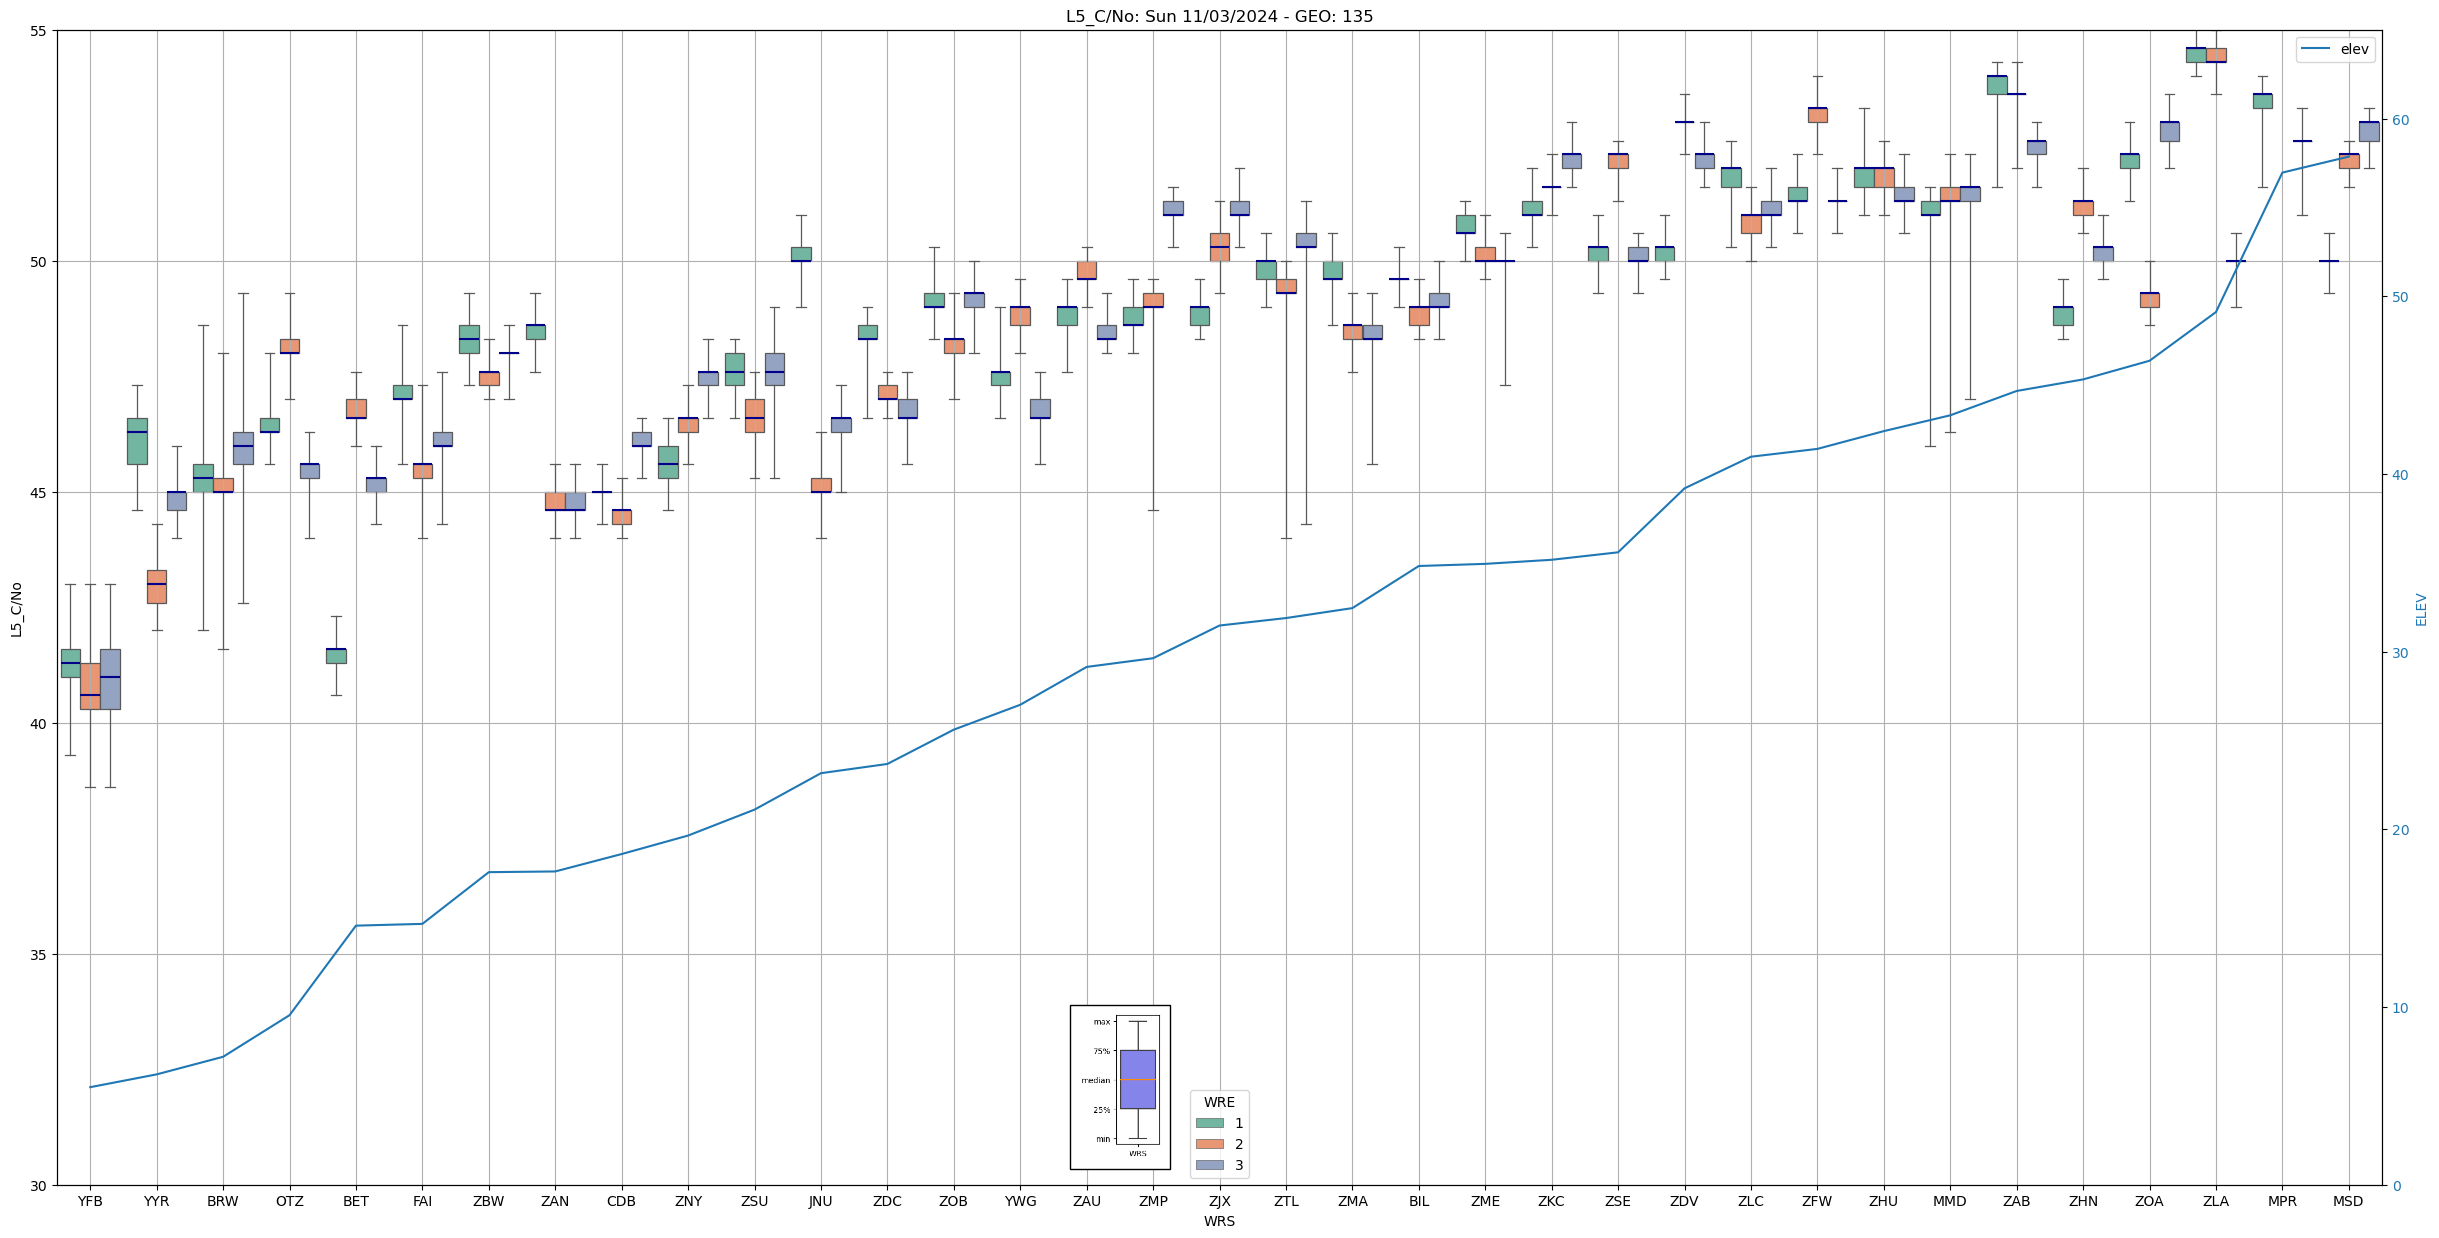Click the 'WRS' x-axis title
The image size is (2439, 1238).
click(x=1219, y=1221)
